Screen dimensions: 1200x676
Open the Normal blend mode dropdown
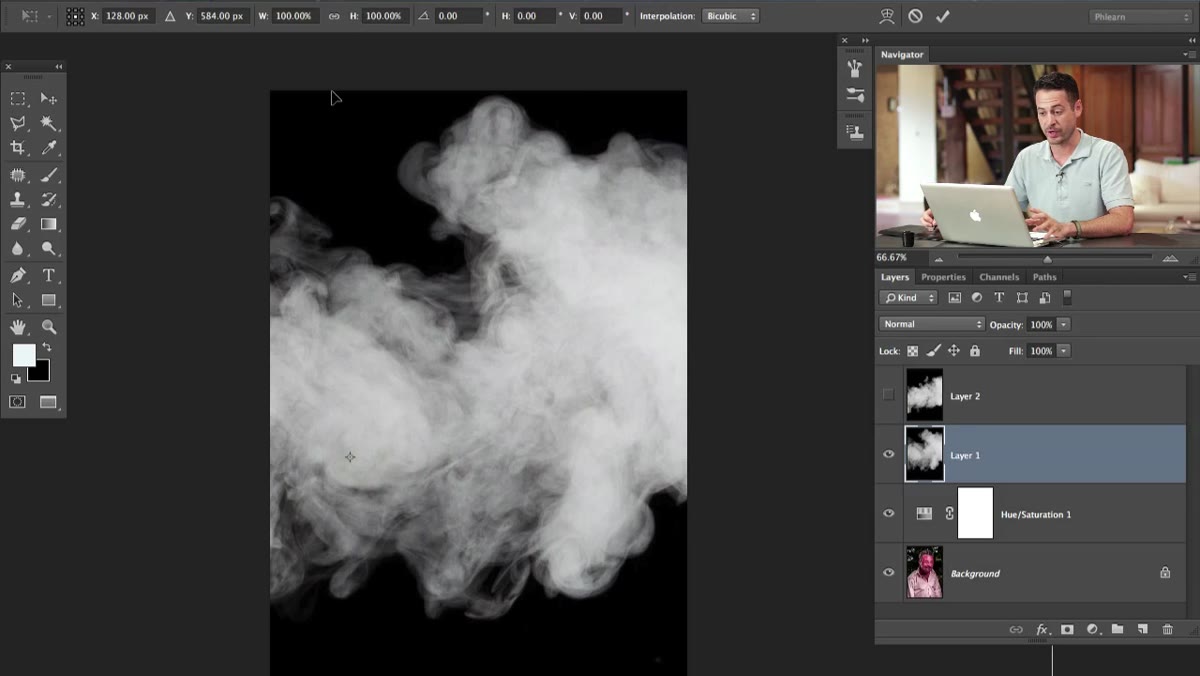(932, 324)
